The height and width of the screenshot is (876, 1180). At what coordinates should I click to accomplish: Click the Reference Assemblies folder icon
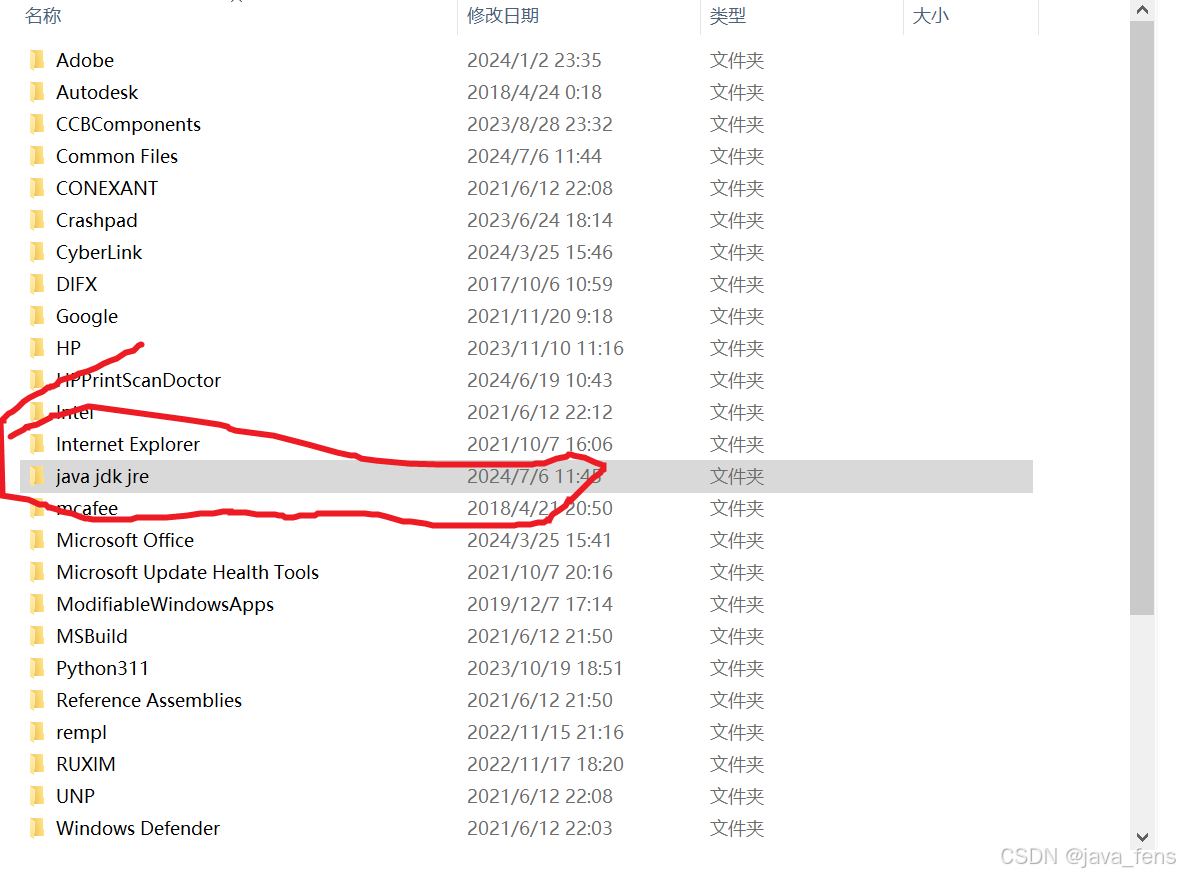[37, 700]
